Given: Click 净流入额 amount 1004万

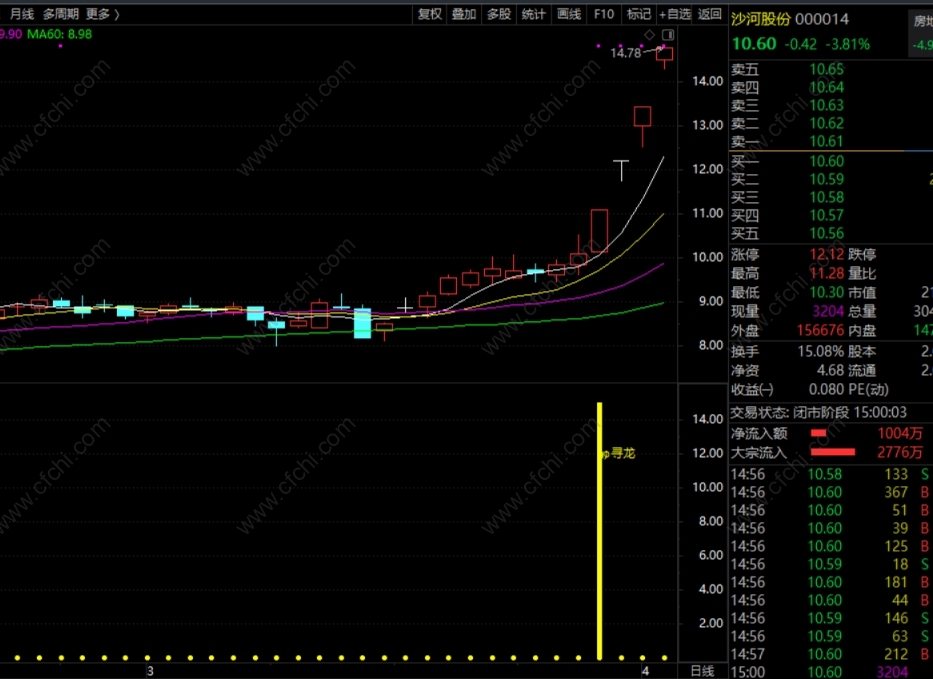Looking at the screenshot, I should click(x=900, y=433).
